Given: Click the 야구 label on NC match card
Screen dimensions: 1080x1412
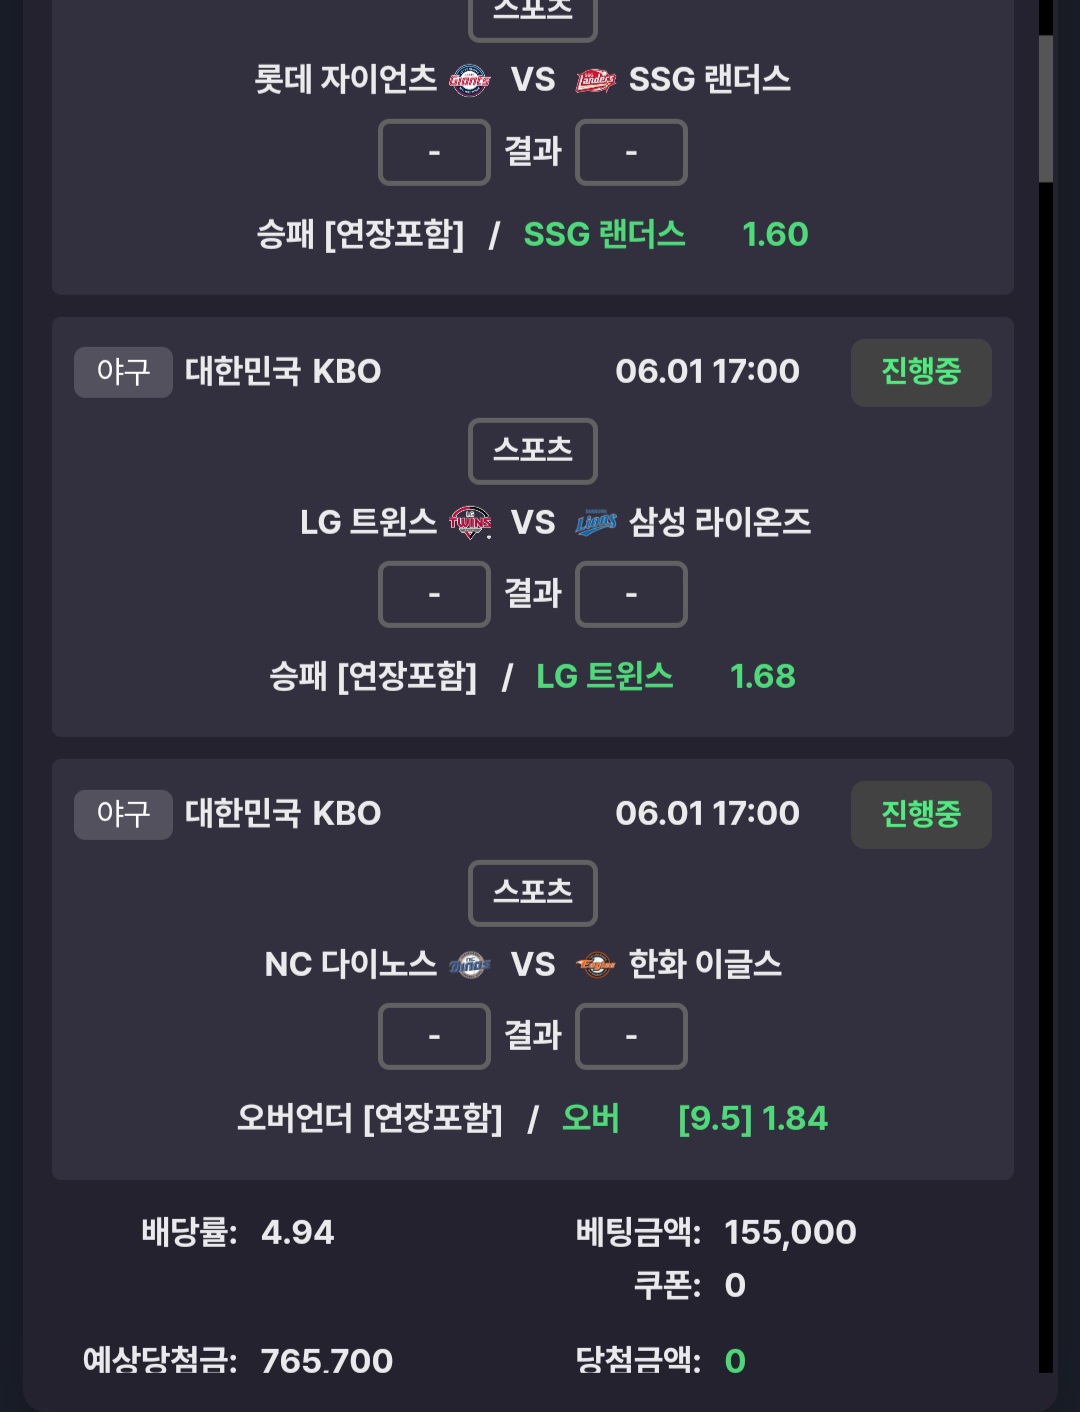Looking at the screenshot, I should (x=123, y=814).
